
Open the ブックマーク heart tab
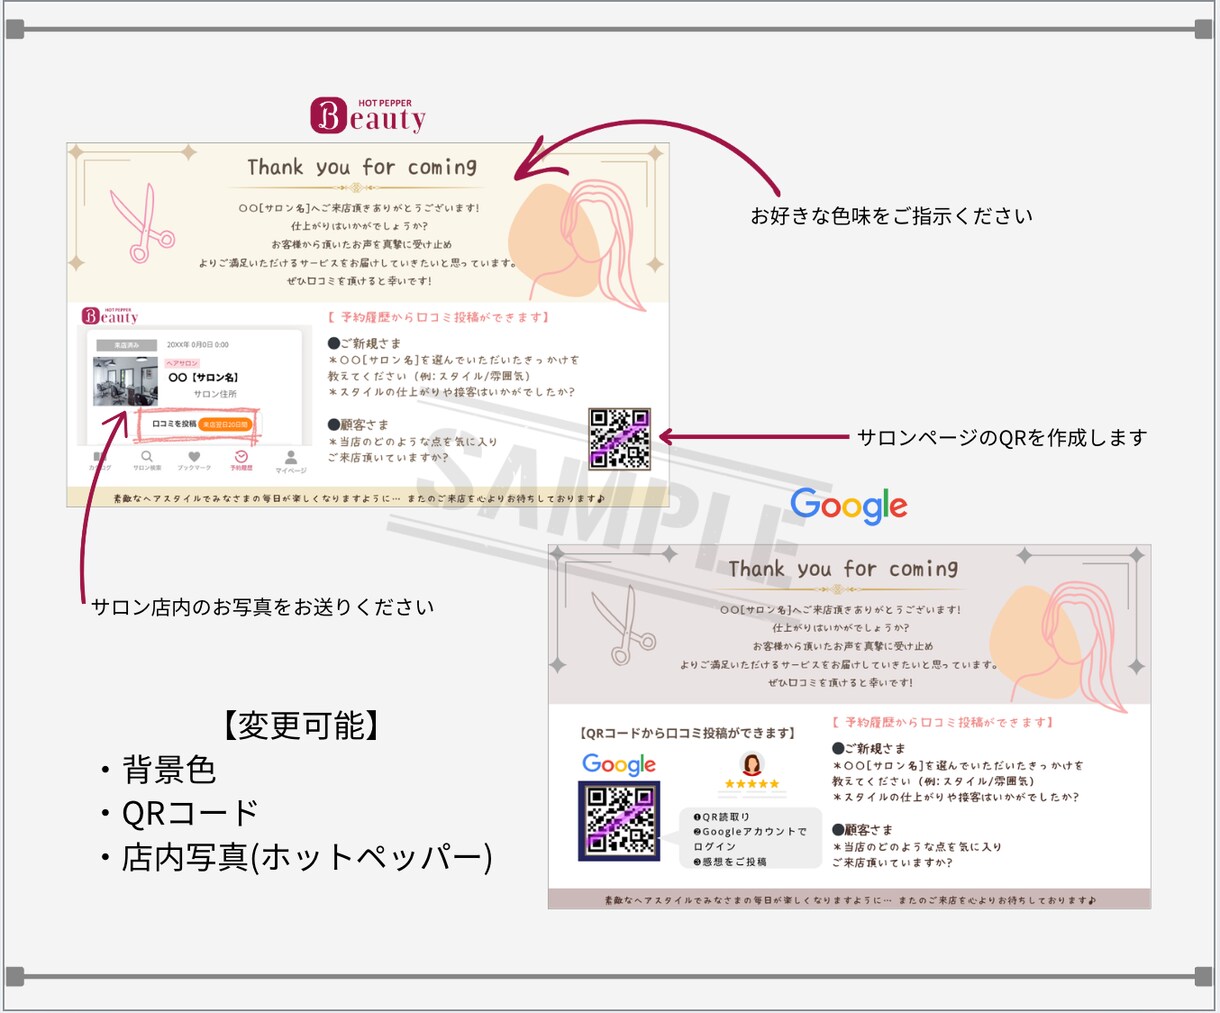click(194, 461)
